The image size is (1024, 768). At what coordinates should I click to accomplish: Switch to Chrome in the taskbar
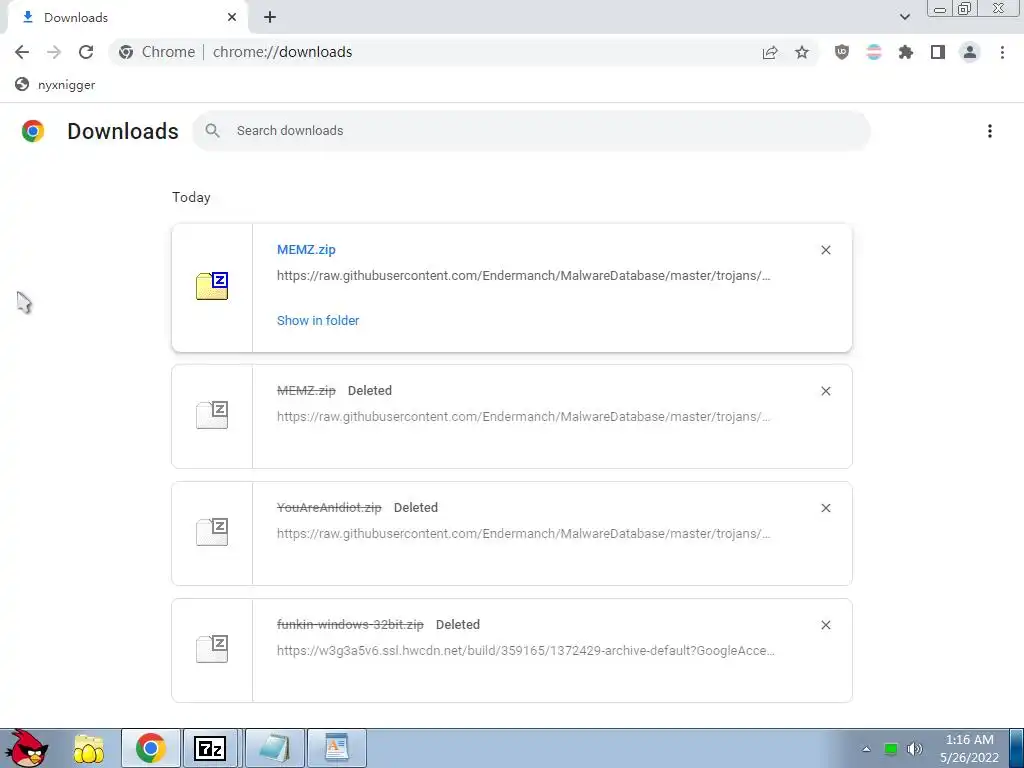[x=150, y=748]
